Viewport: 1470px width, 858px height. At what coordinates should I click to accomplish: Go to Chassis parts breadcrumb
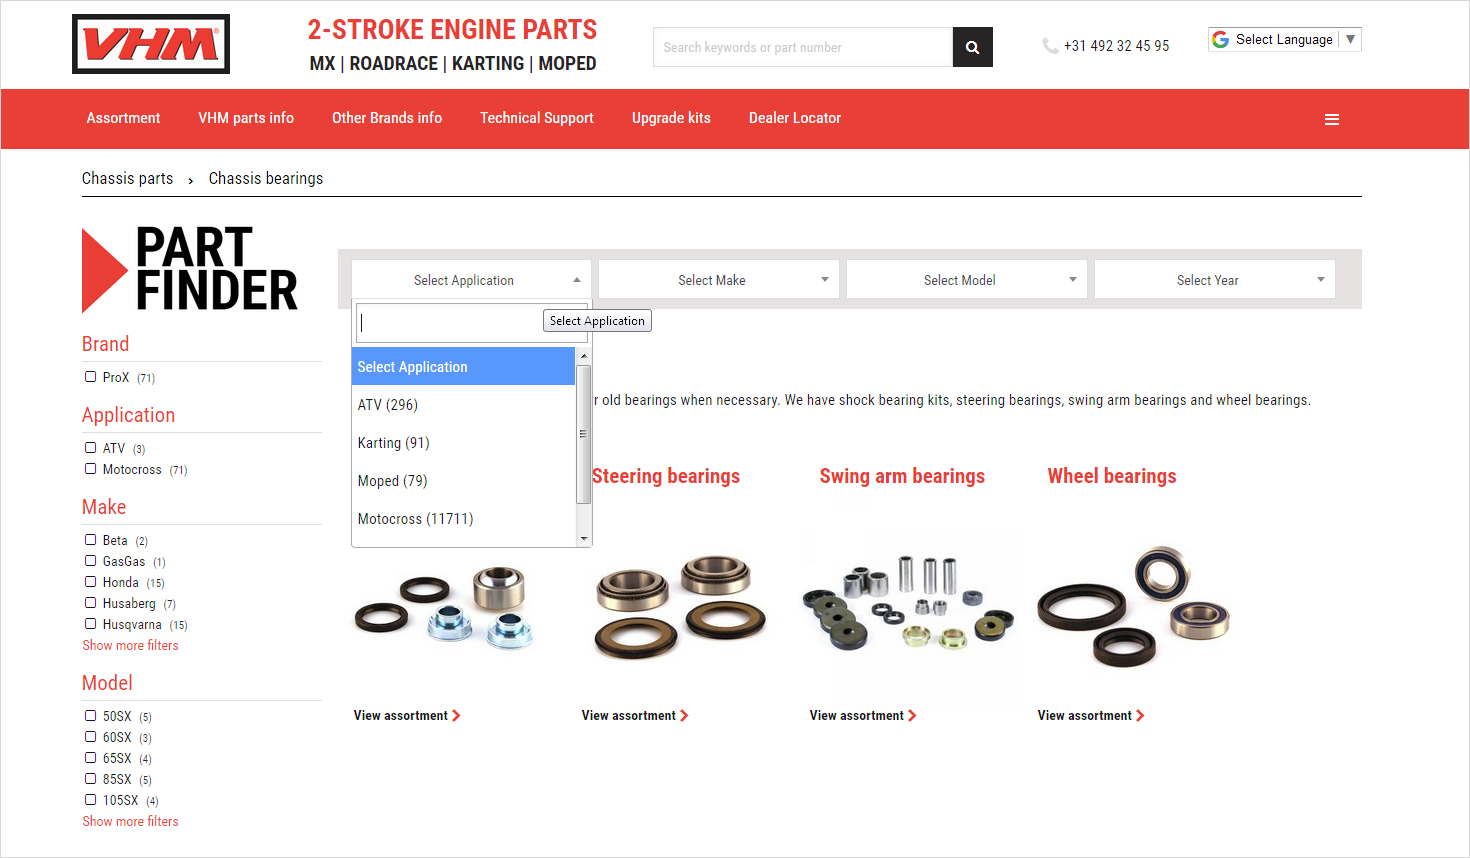(x=127, y=179)
